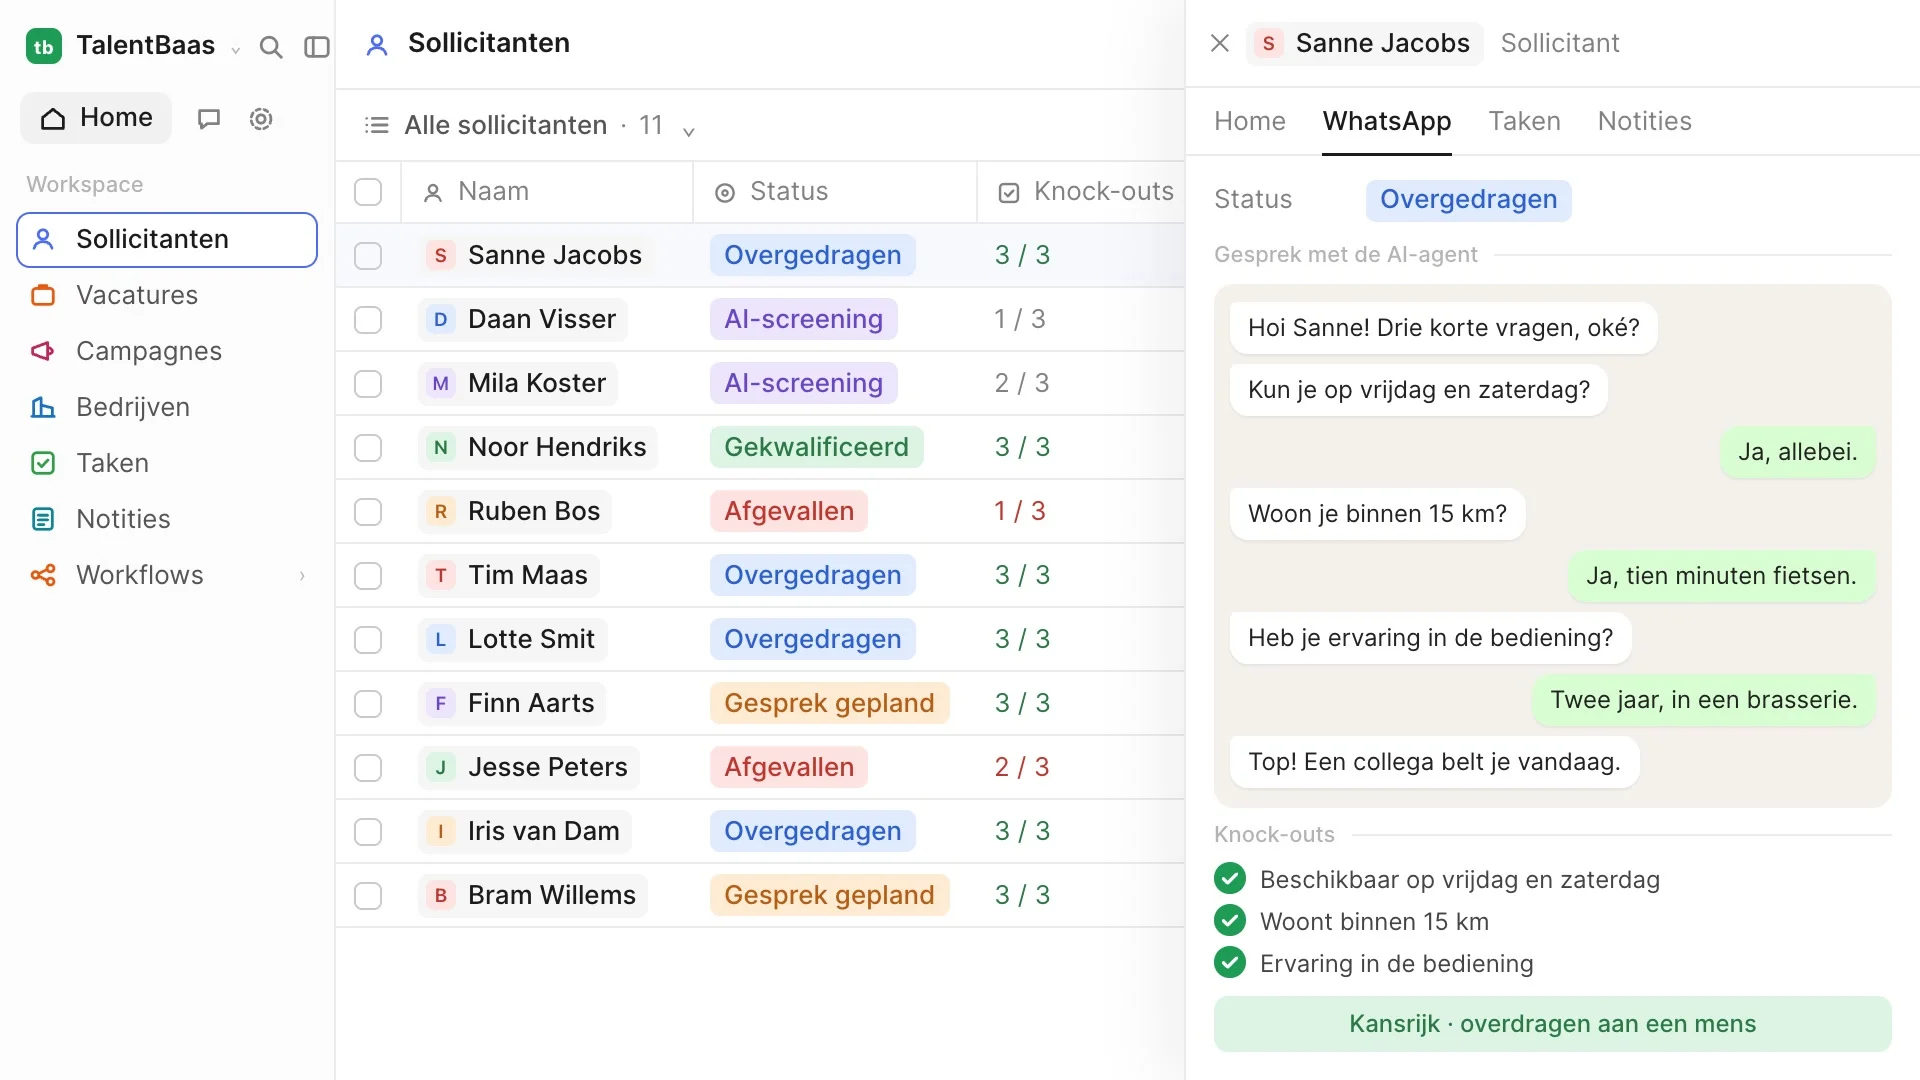Open the TalentBaas workspace dropdown chevron
The image size is (1920, 1080).
(235, 49)
